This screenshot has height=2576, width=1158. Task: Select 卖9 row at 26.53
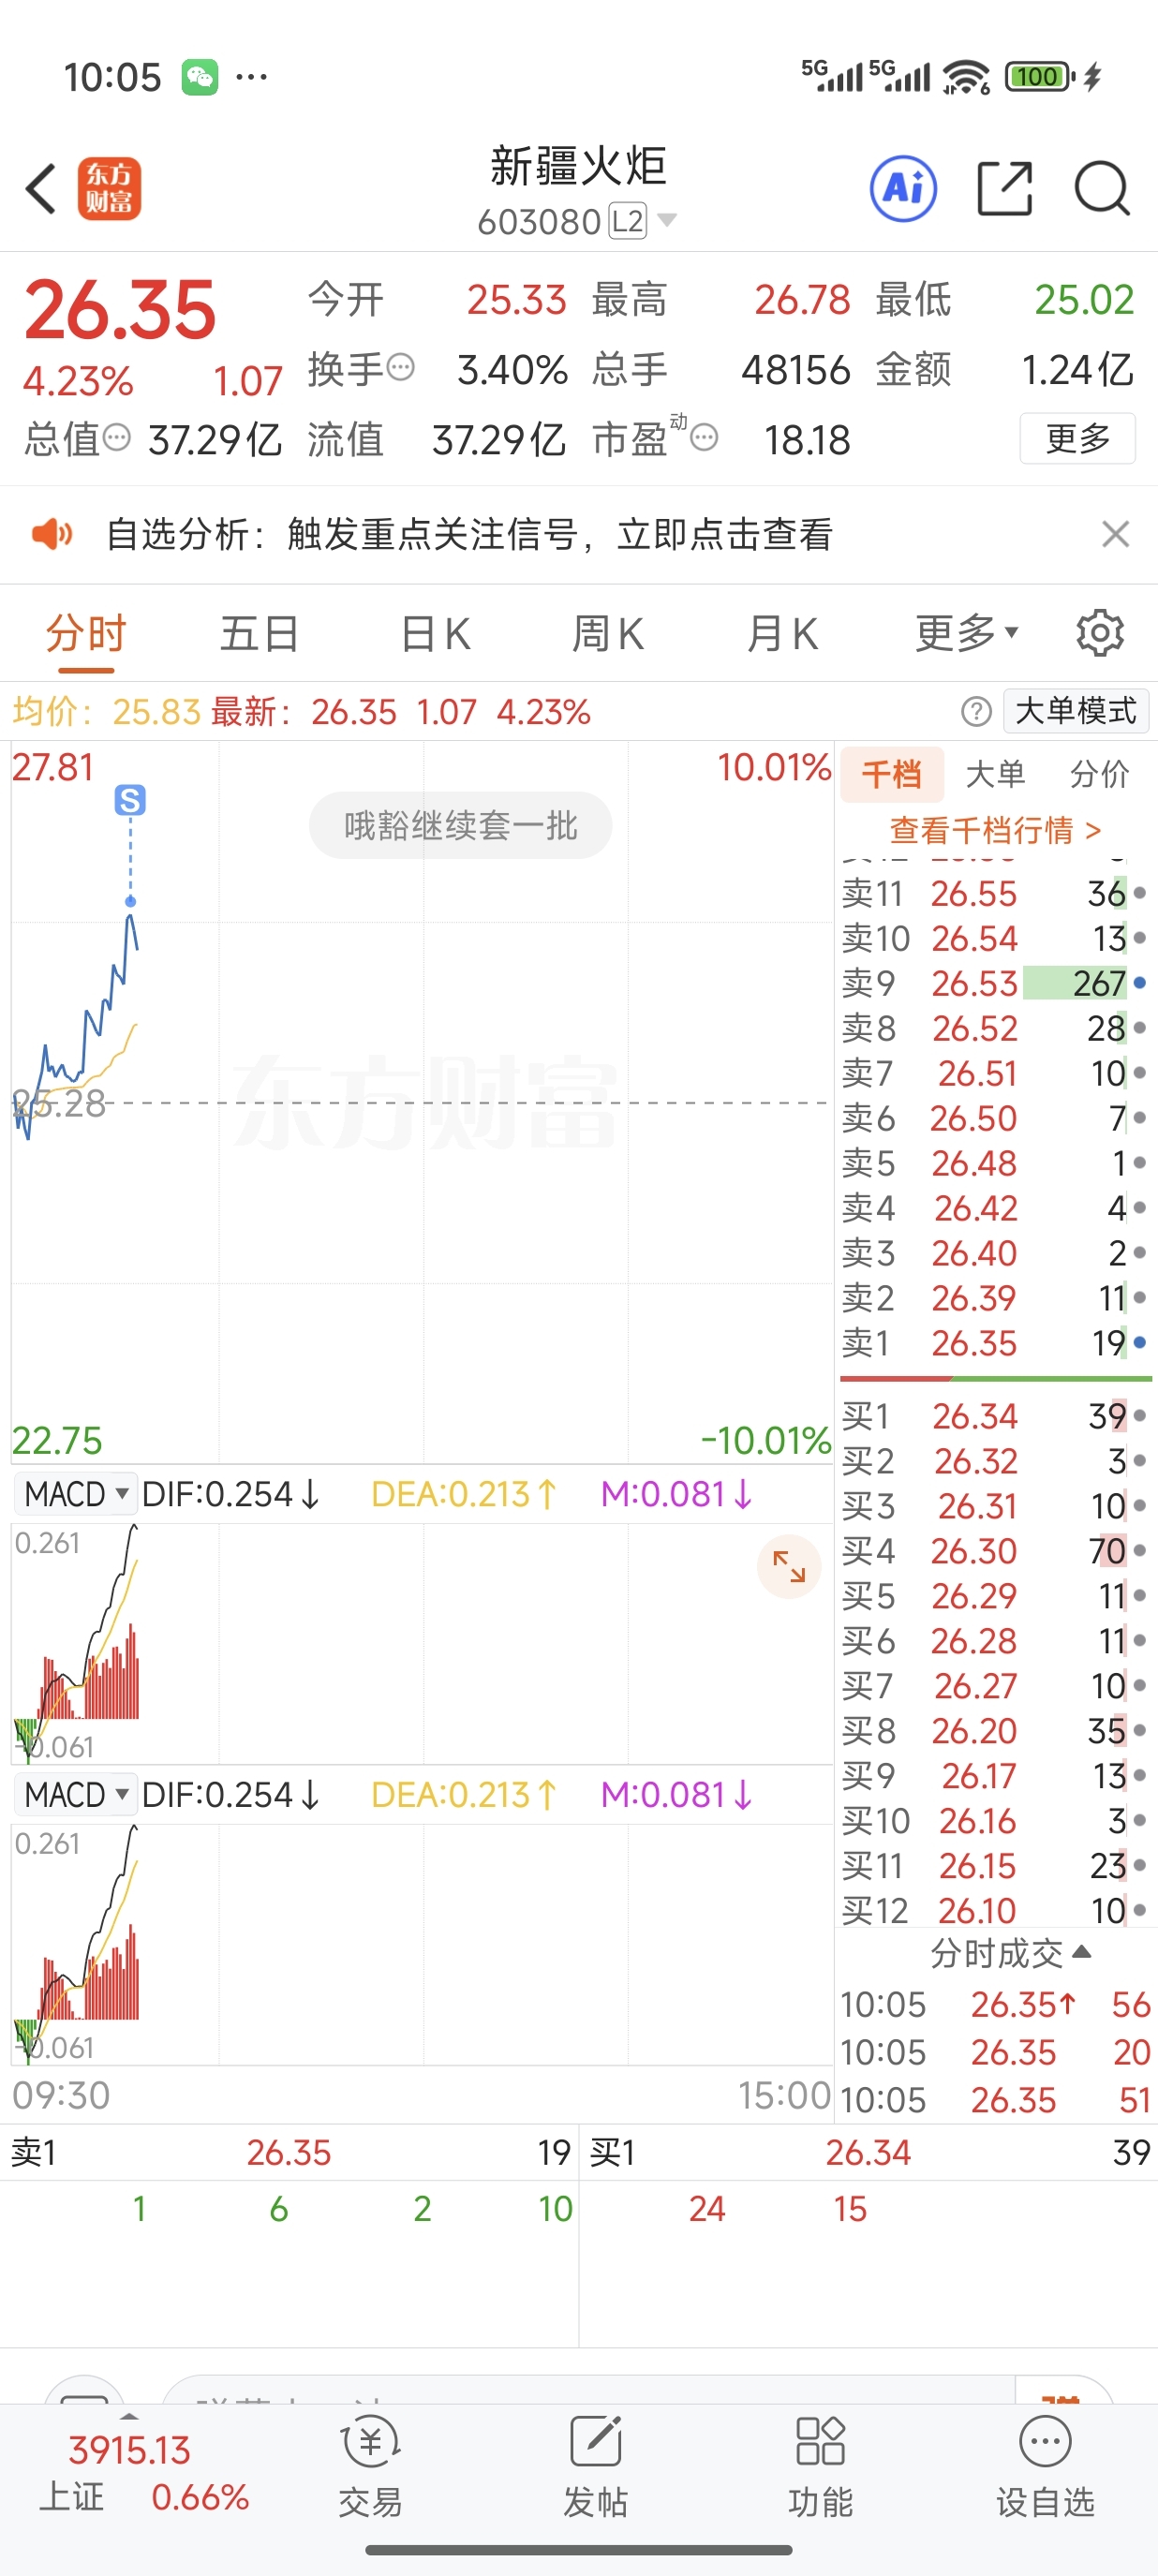(995, 983)
